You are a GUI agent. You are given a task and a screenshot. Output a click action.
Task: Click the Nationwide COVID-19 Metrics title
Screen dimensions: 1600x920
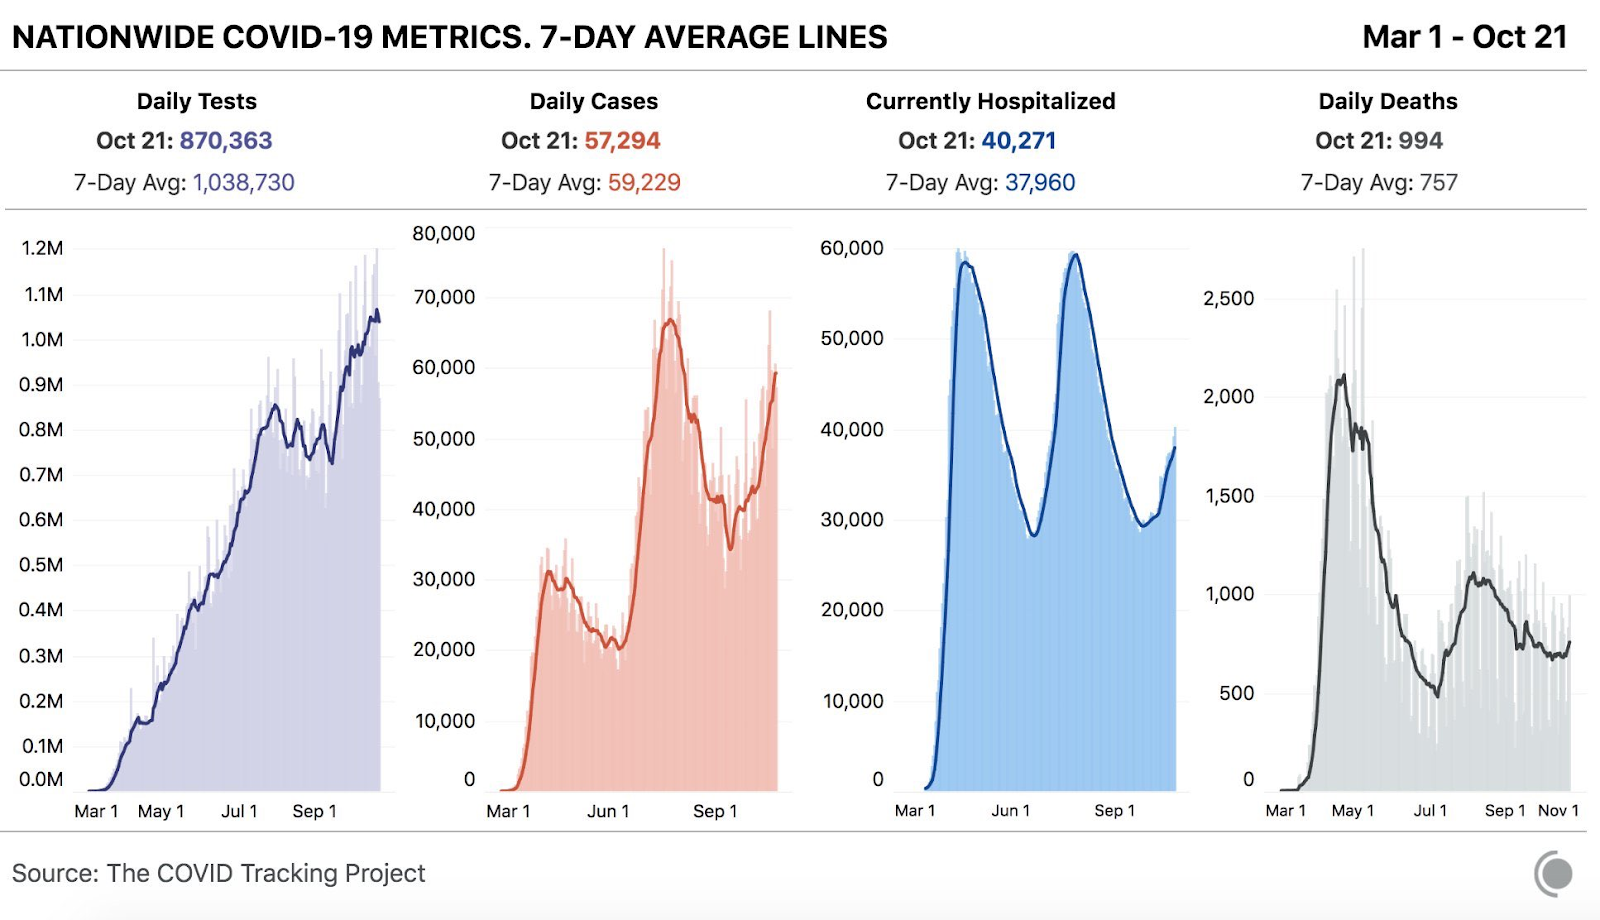pyautogui.click(x=450, y=37)
